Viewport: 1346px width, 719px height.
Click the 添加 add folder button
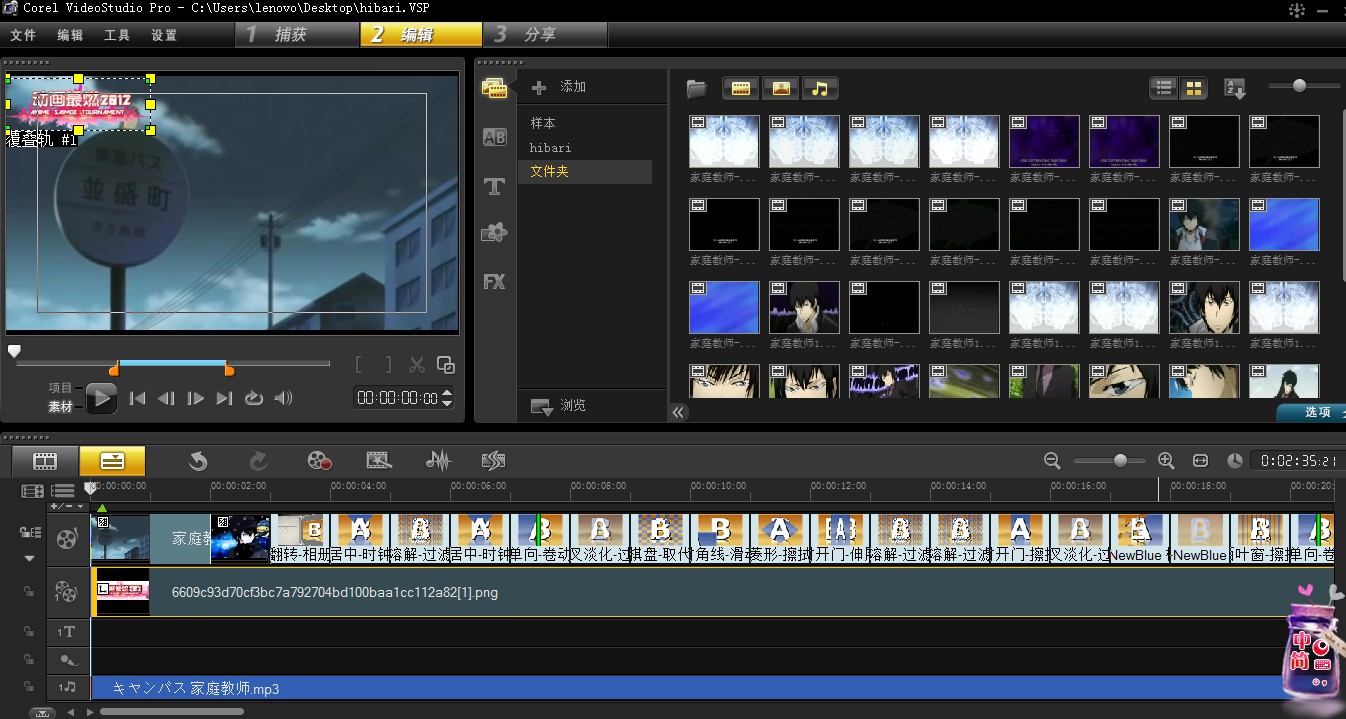[x=559, y=87]
